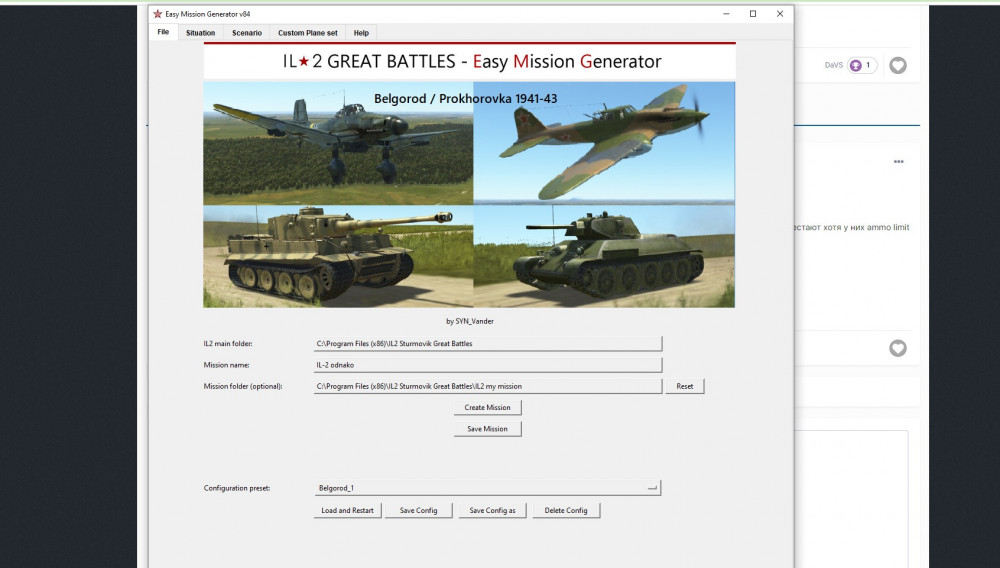Screen dimensions: 1000x568
Task: Minimize the Easy Mission Generator window
Action: coord(726,13)
